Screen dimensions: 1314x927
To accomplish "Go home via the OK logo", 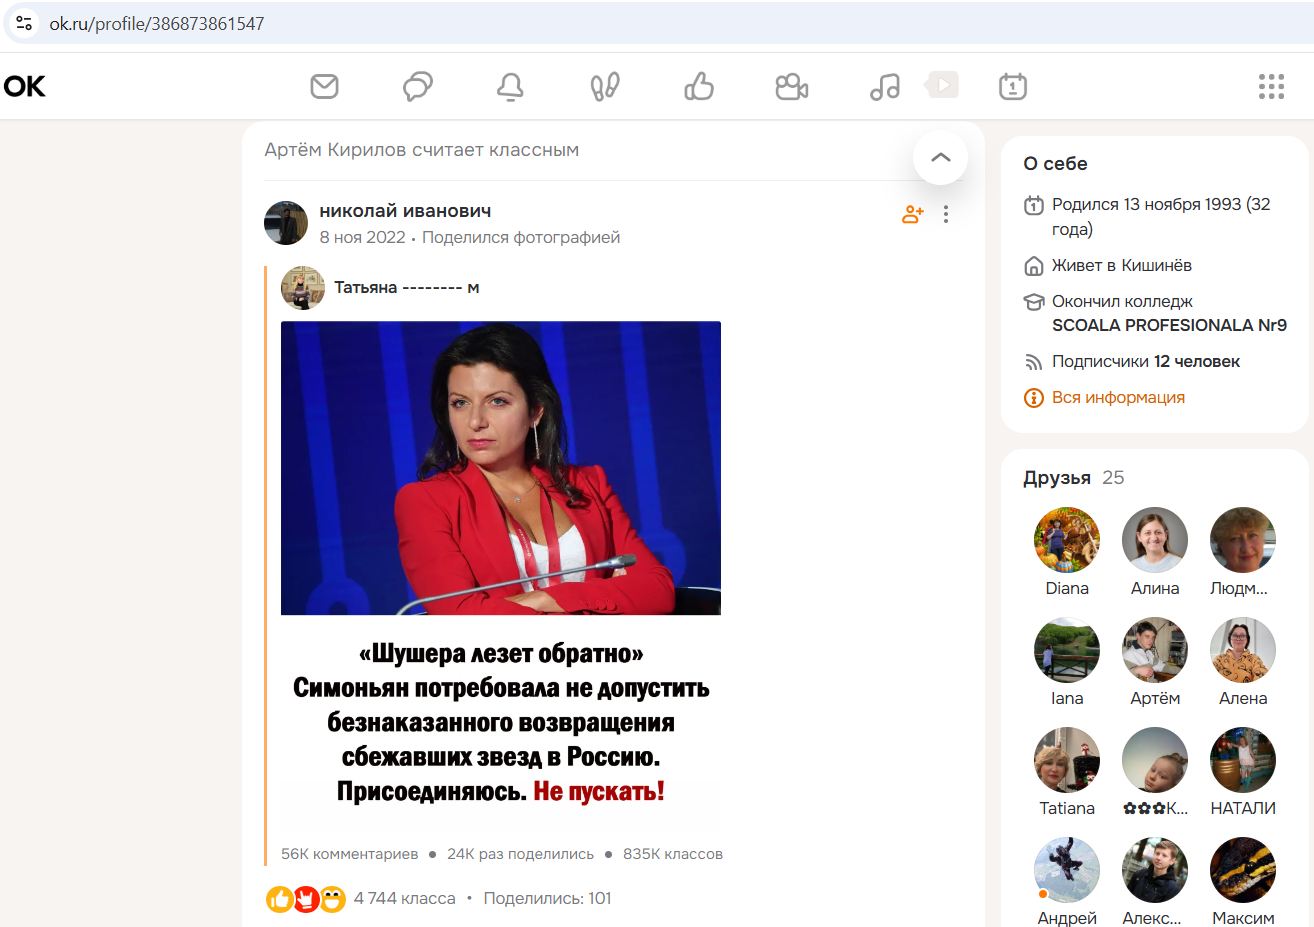I will 23,86.
